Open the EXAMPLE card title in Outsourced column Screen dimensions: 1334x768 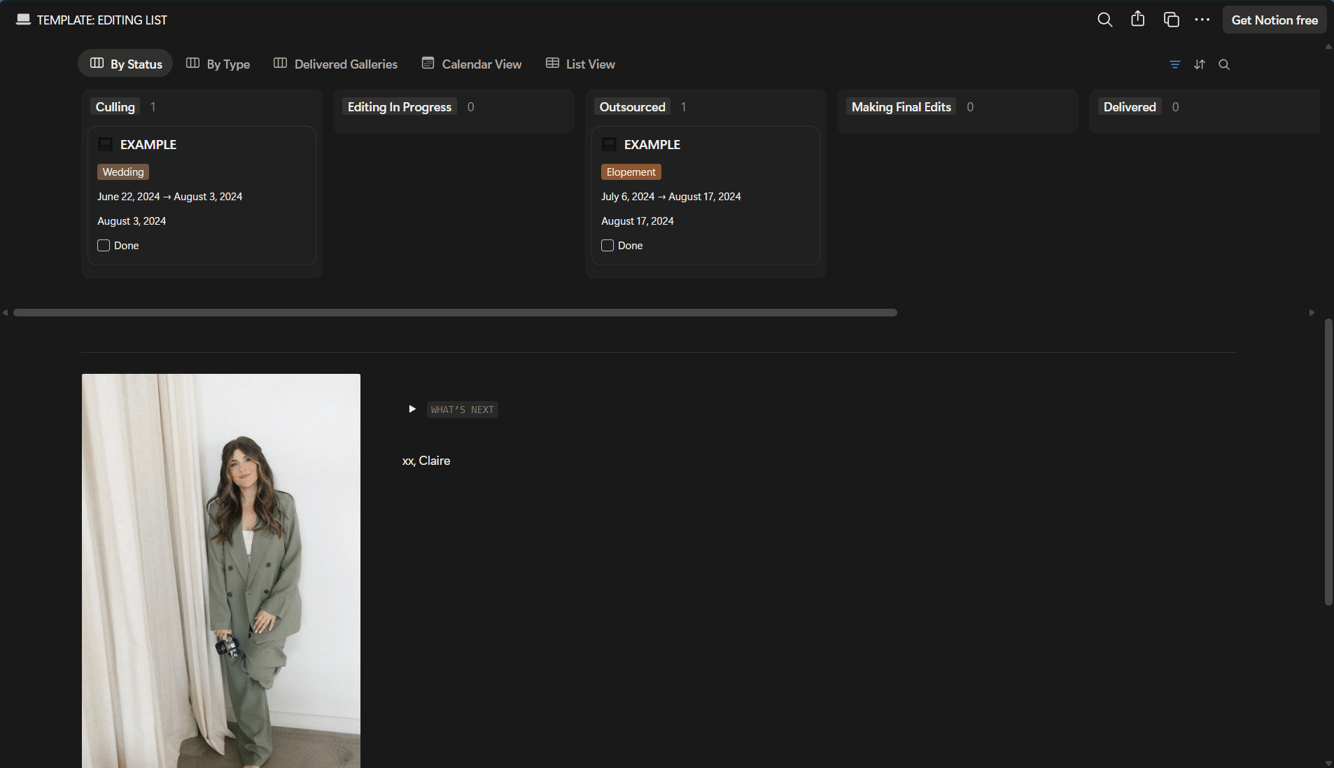(x=652, y=145)
